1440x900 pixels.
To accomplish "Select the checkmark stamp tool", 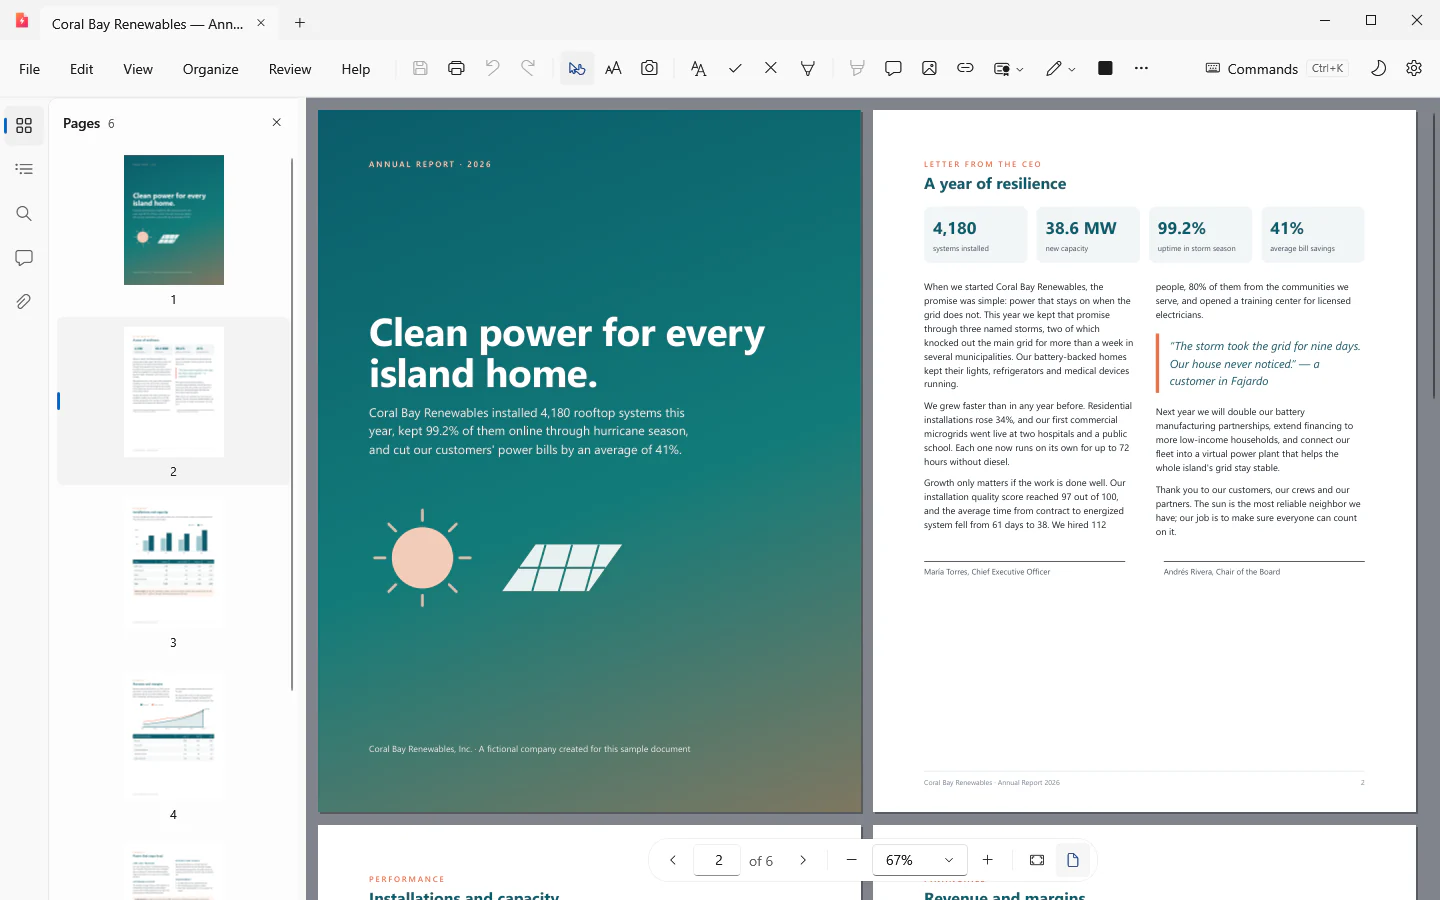I will pyautogui.click(x=735, y=68).
